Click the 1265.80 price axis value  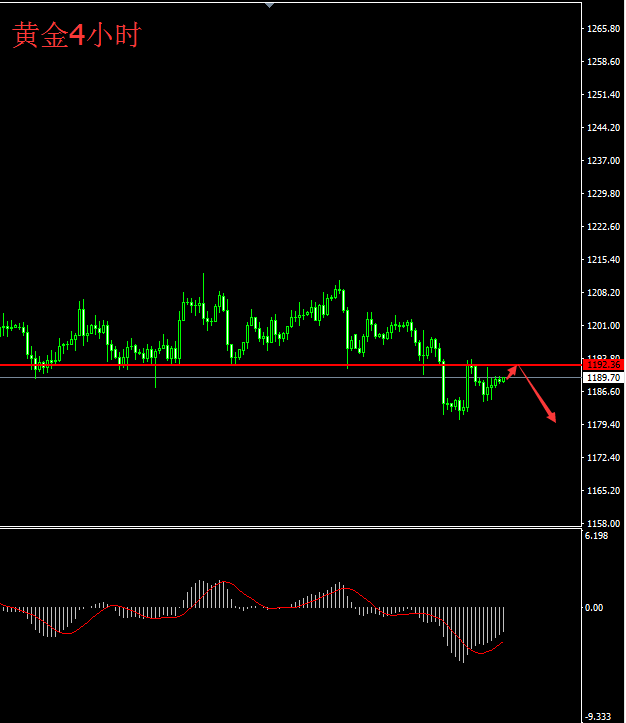point(603,29)
